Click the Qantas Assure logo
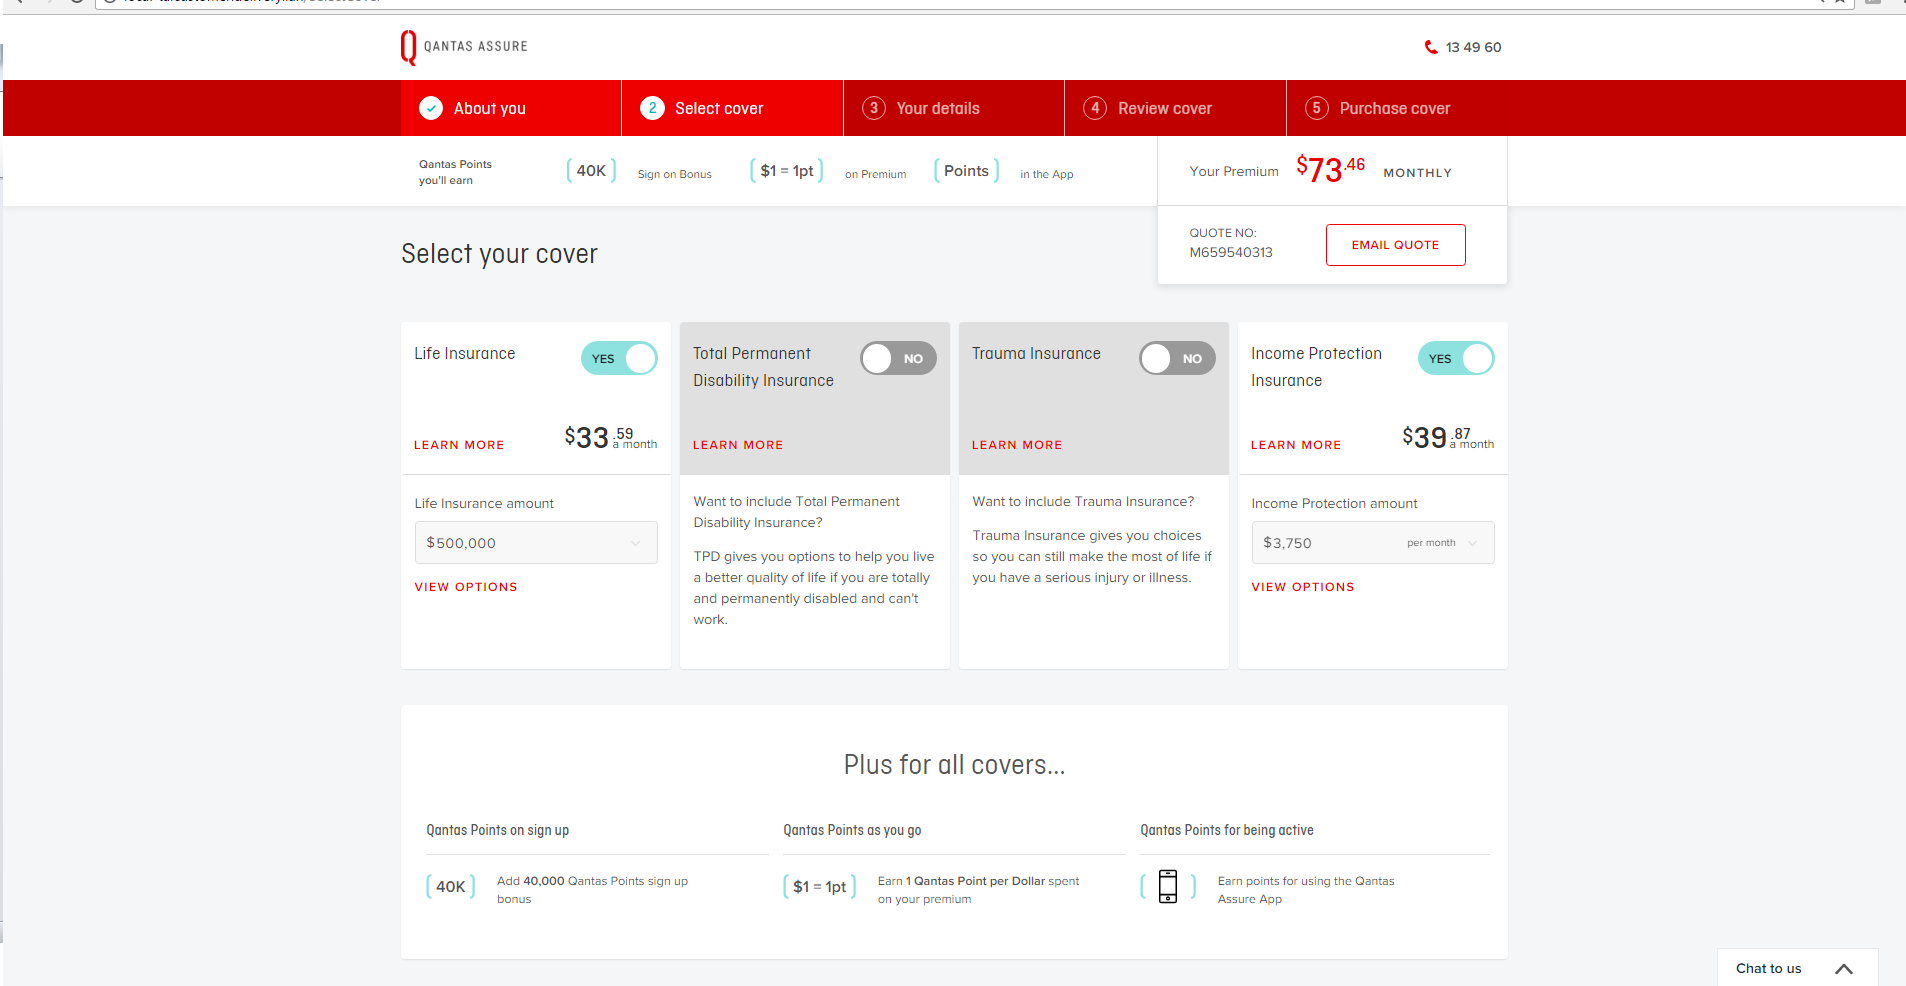This screenshot has height=986, width=1906. coord(464,47)
